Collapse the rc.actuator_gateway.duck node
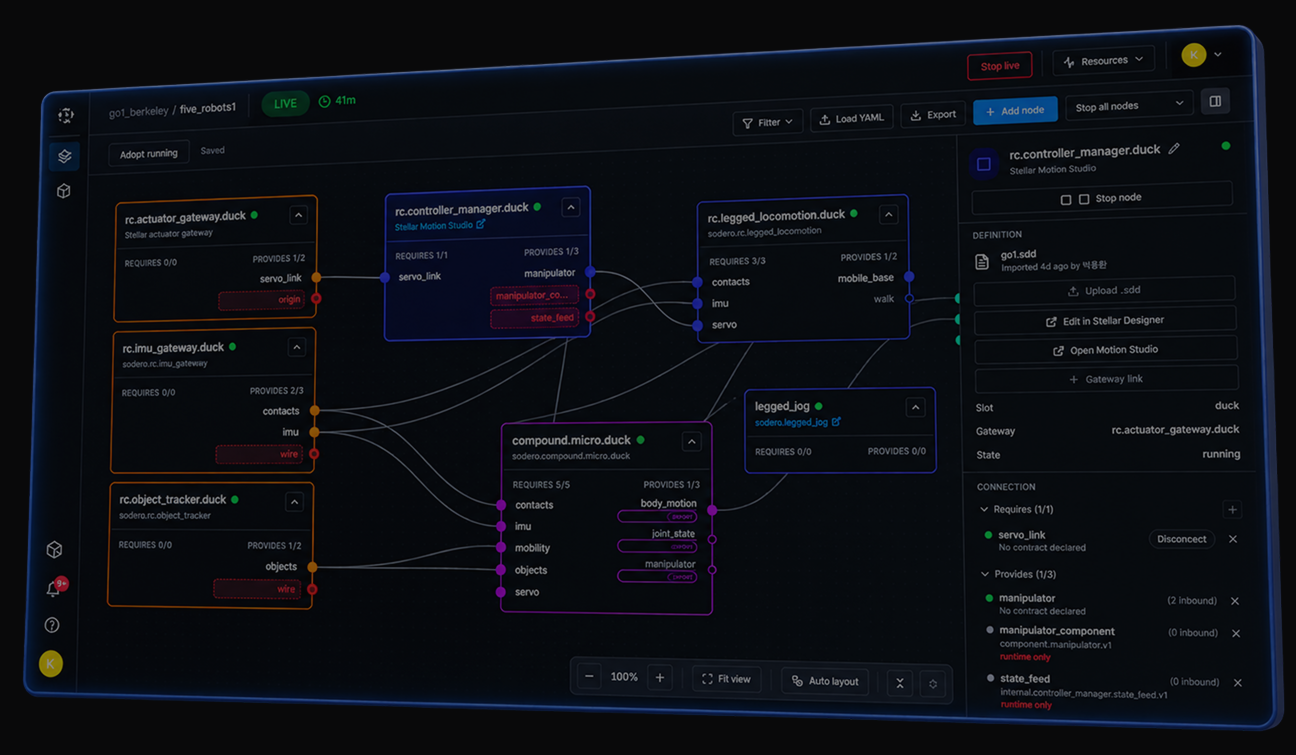1296x755 pixels. pos(298,215)
